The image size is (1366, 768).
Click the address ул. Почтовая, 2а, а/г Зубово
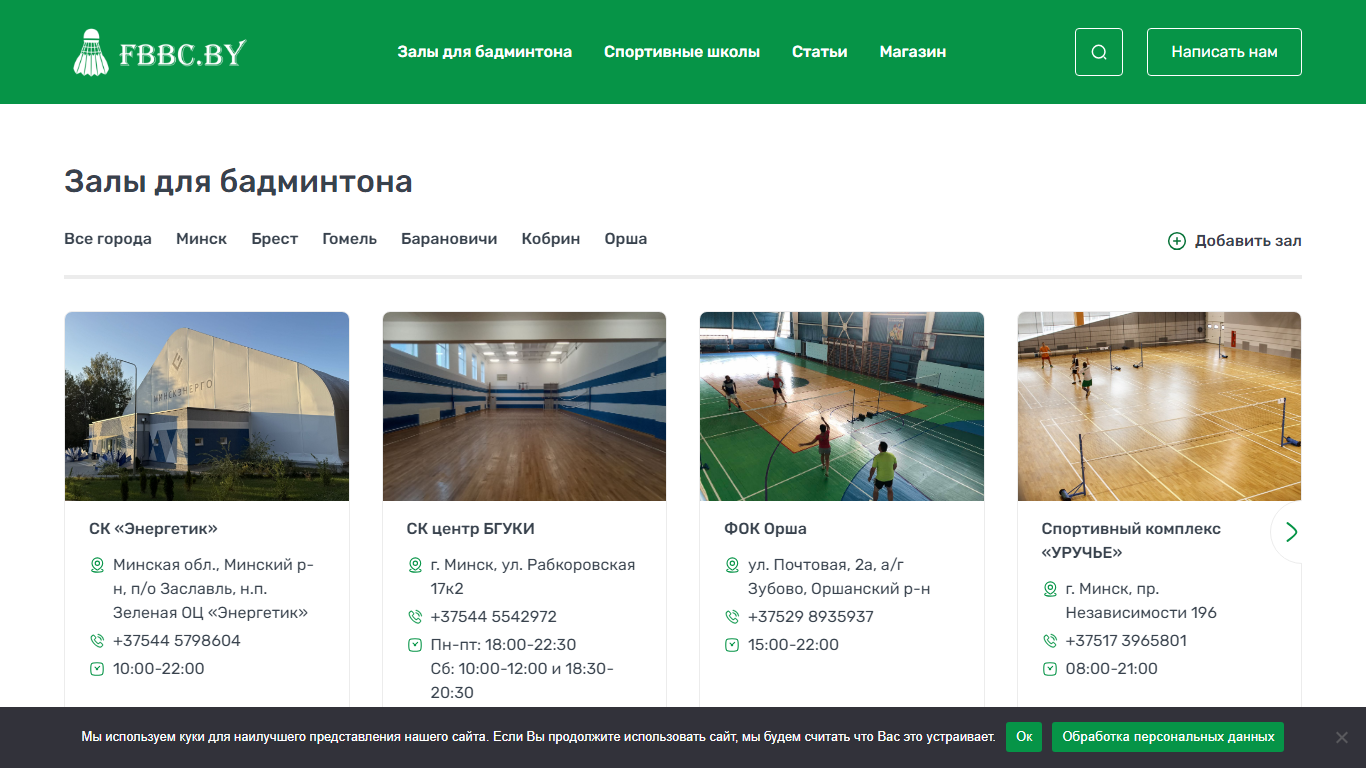(x=839, y=577)
